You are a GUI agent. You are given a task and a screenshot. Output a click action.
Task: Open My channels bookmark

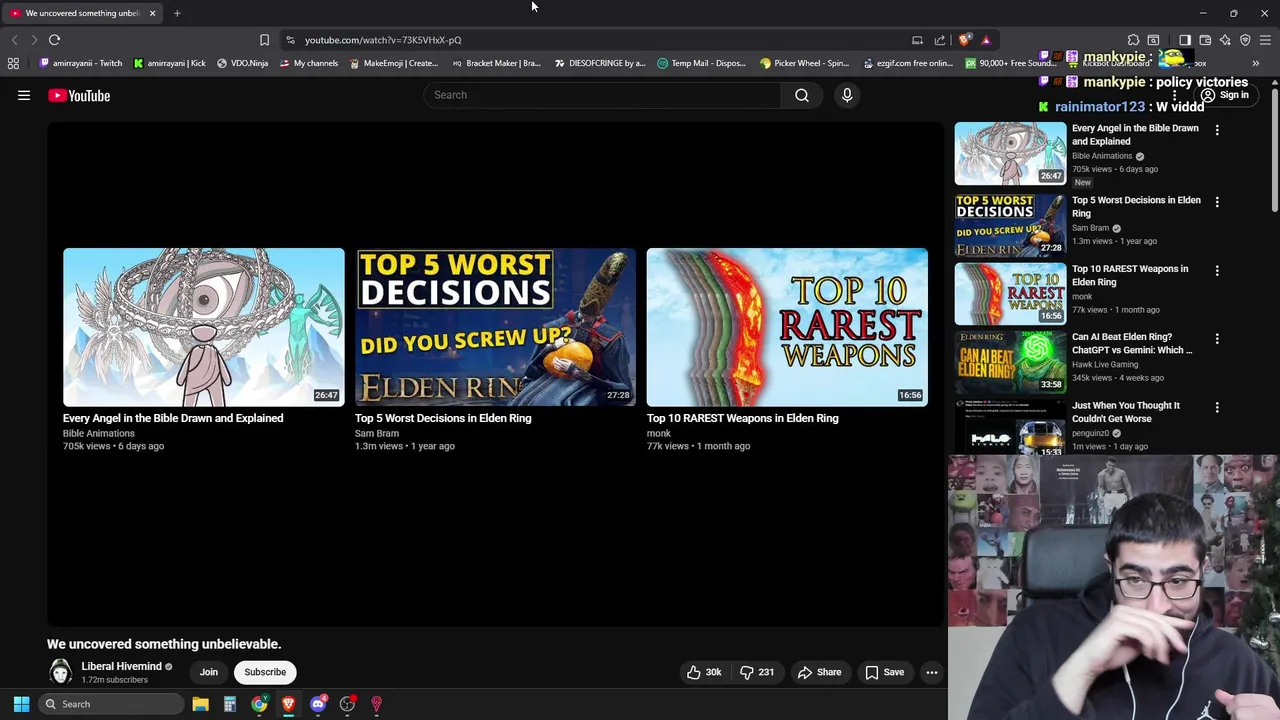point(309,63)
